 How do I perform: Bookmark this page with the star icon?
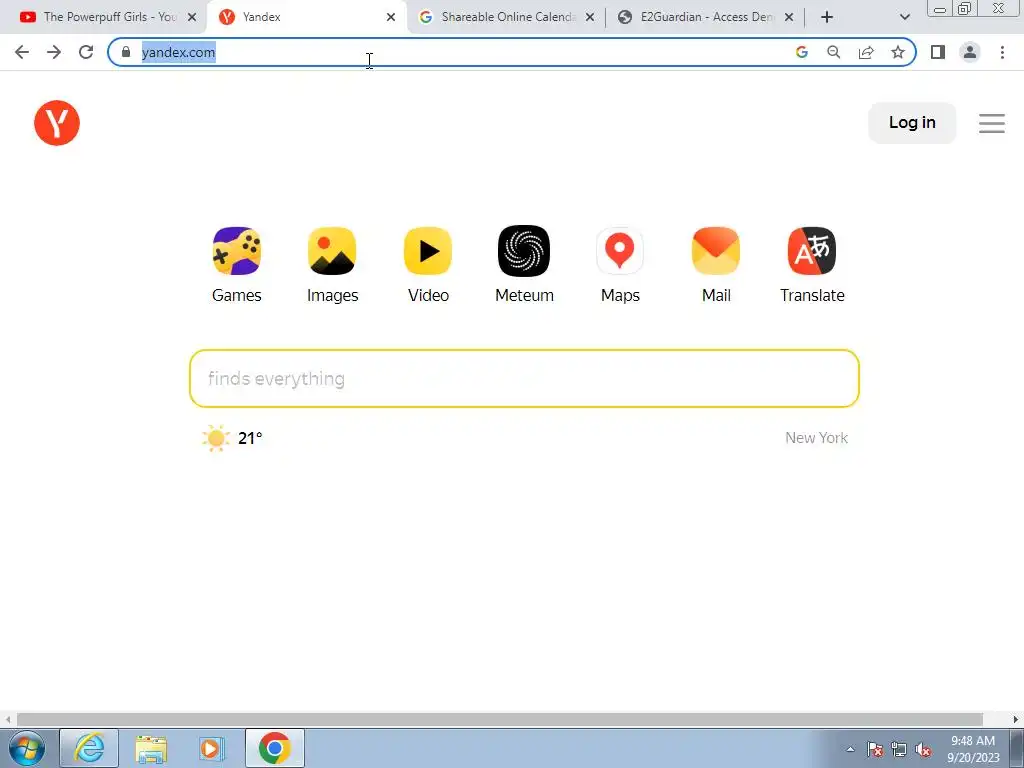coord(898,52)
